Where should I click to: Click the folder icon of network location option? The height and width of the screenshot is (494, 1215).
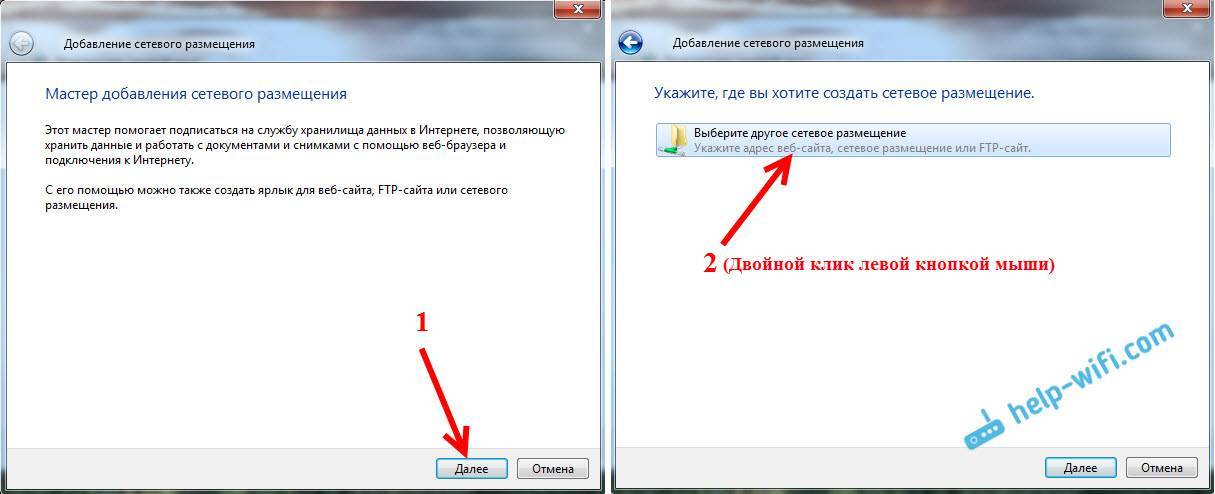coord(675,139)
